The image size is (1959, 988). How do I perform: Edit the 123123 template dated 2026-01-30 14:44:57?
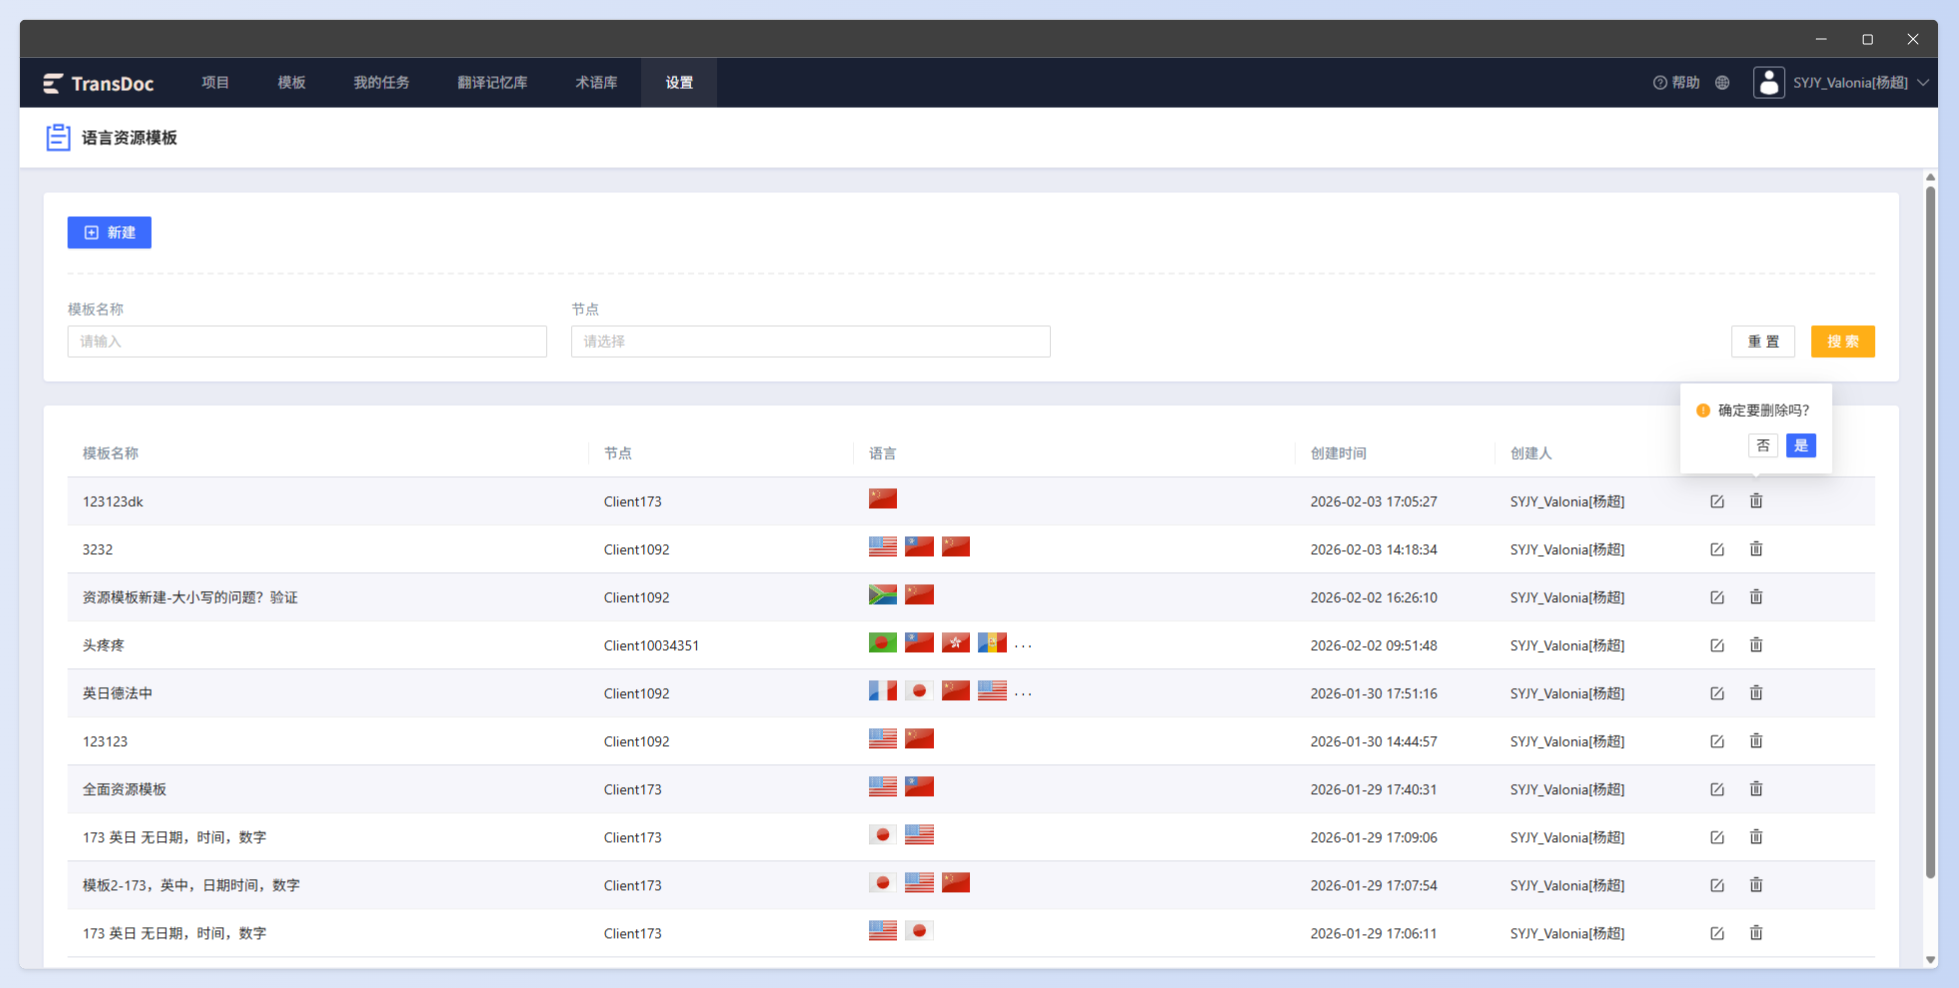pyautogui.click(x=1717, y=741)
